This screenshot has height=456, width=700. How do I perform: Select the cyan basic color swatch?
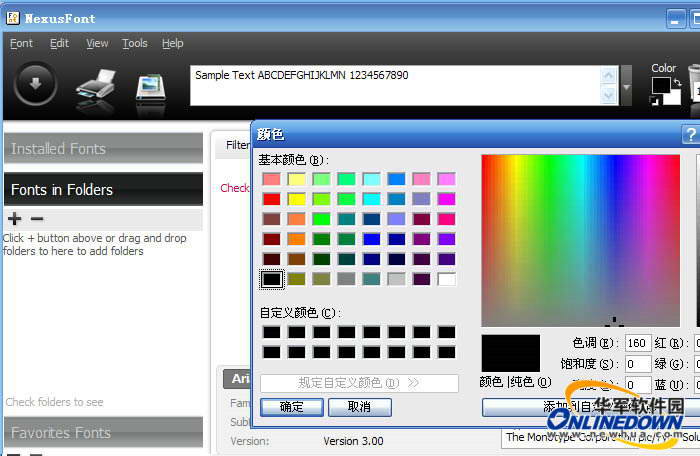pos(371,199)
